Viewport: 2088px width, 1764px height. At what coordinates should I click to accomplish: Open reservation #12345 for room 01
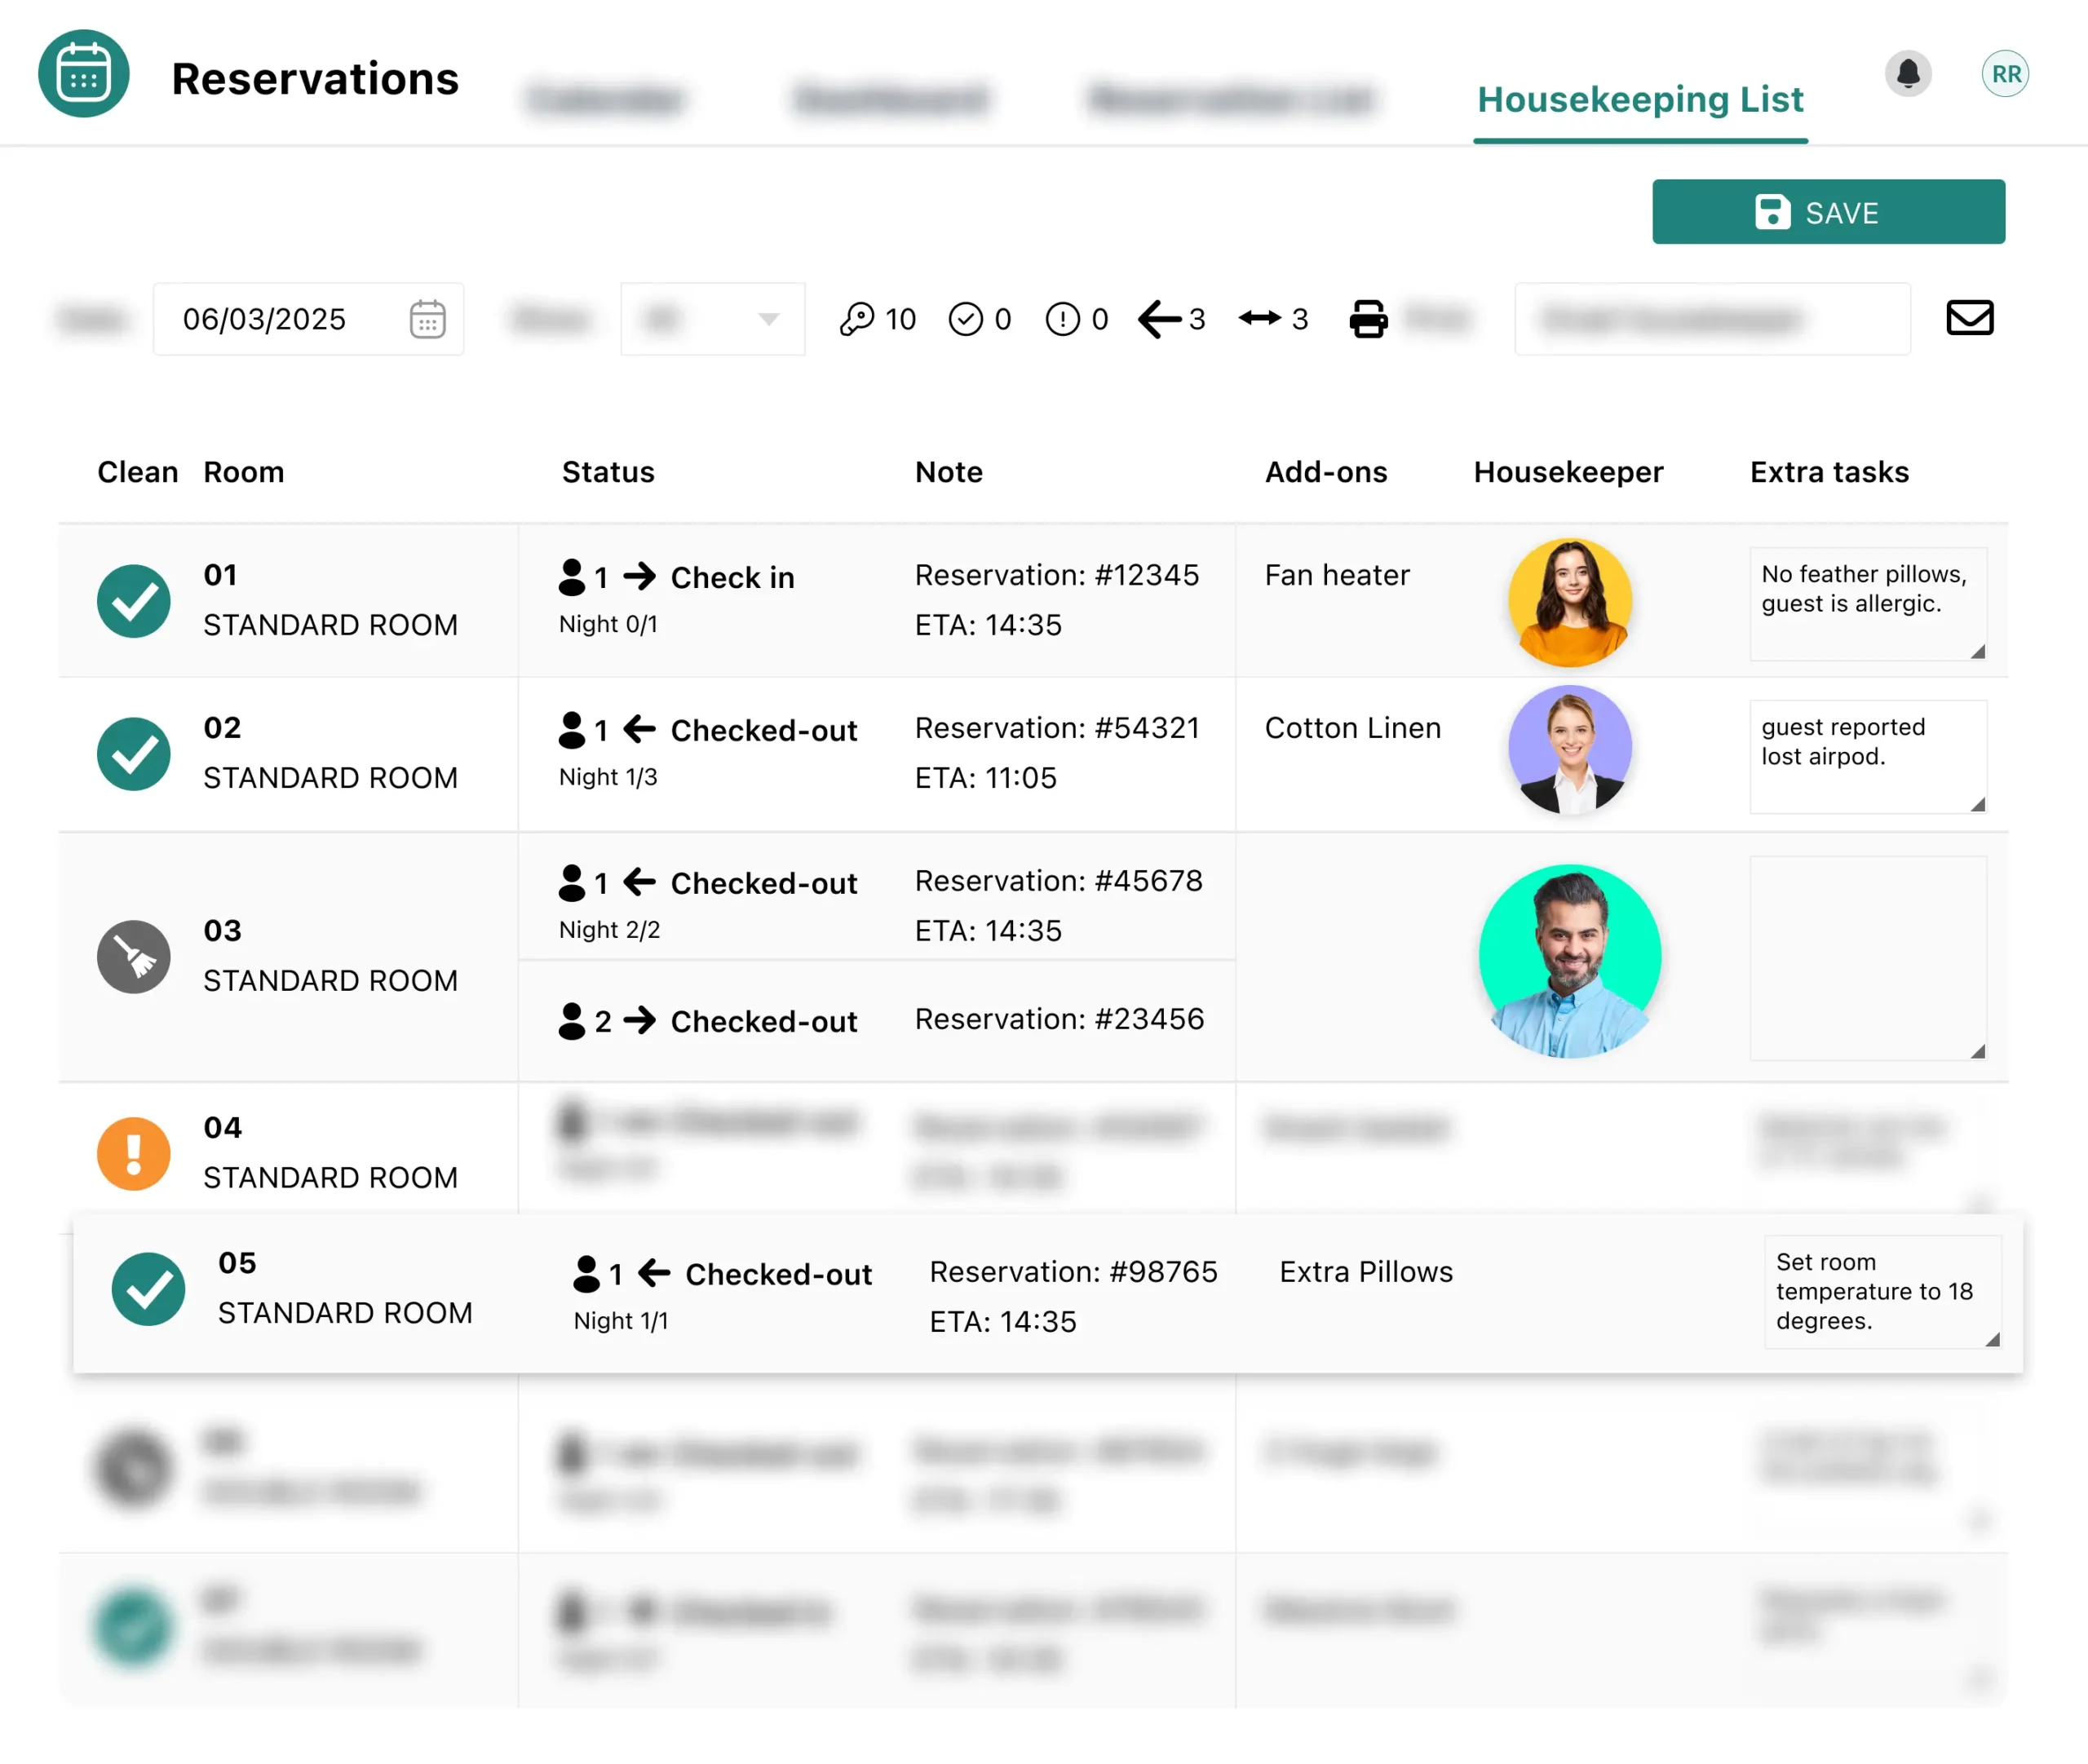(1057, 575)
